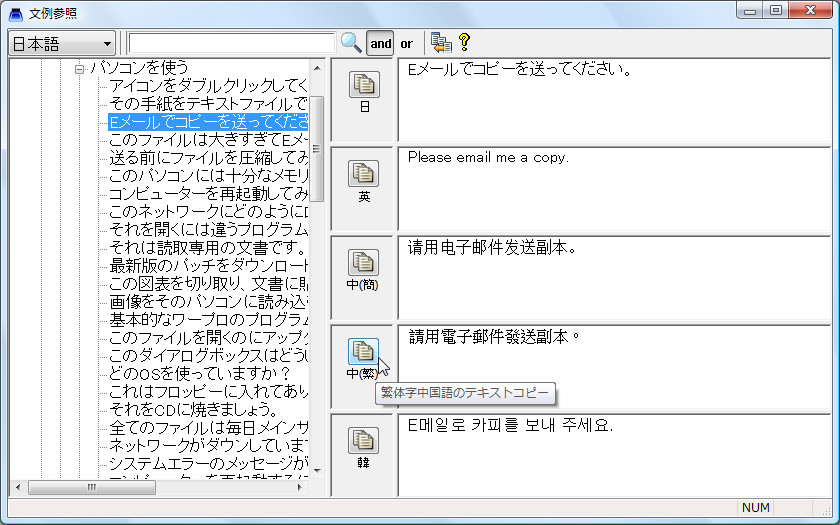Select このダイアログボックスはどう sentence
The height and width of the screenshot is (525, 840).
pos(208,355)
